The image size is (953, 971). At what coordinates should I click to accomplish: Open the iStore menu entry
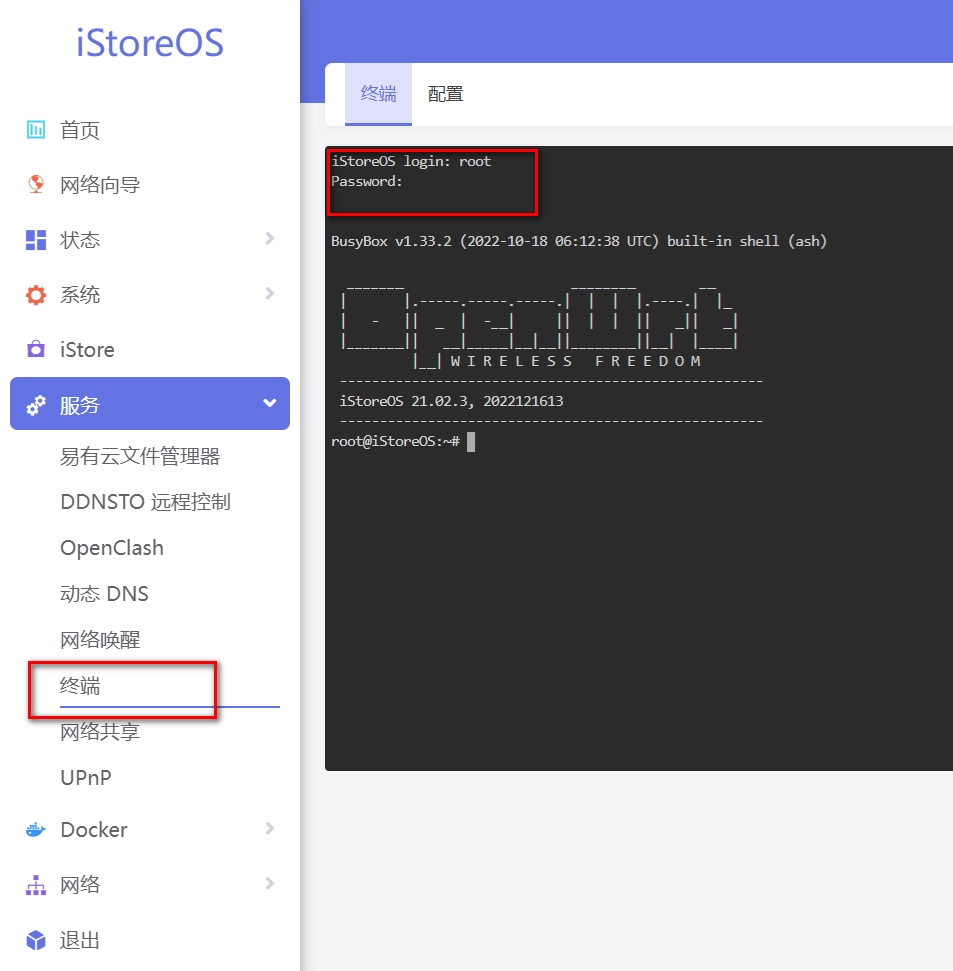[87, 350]
